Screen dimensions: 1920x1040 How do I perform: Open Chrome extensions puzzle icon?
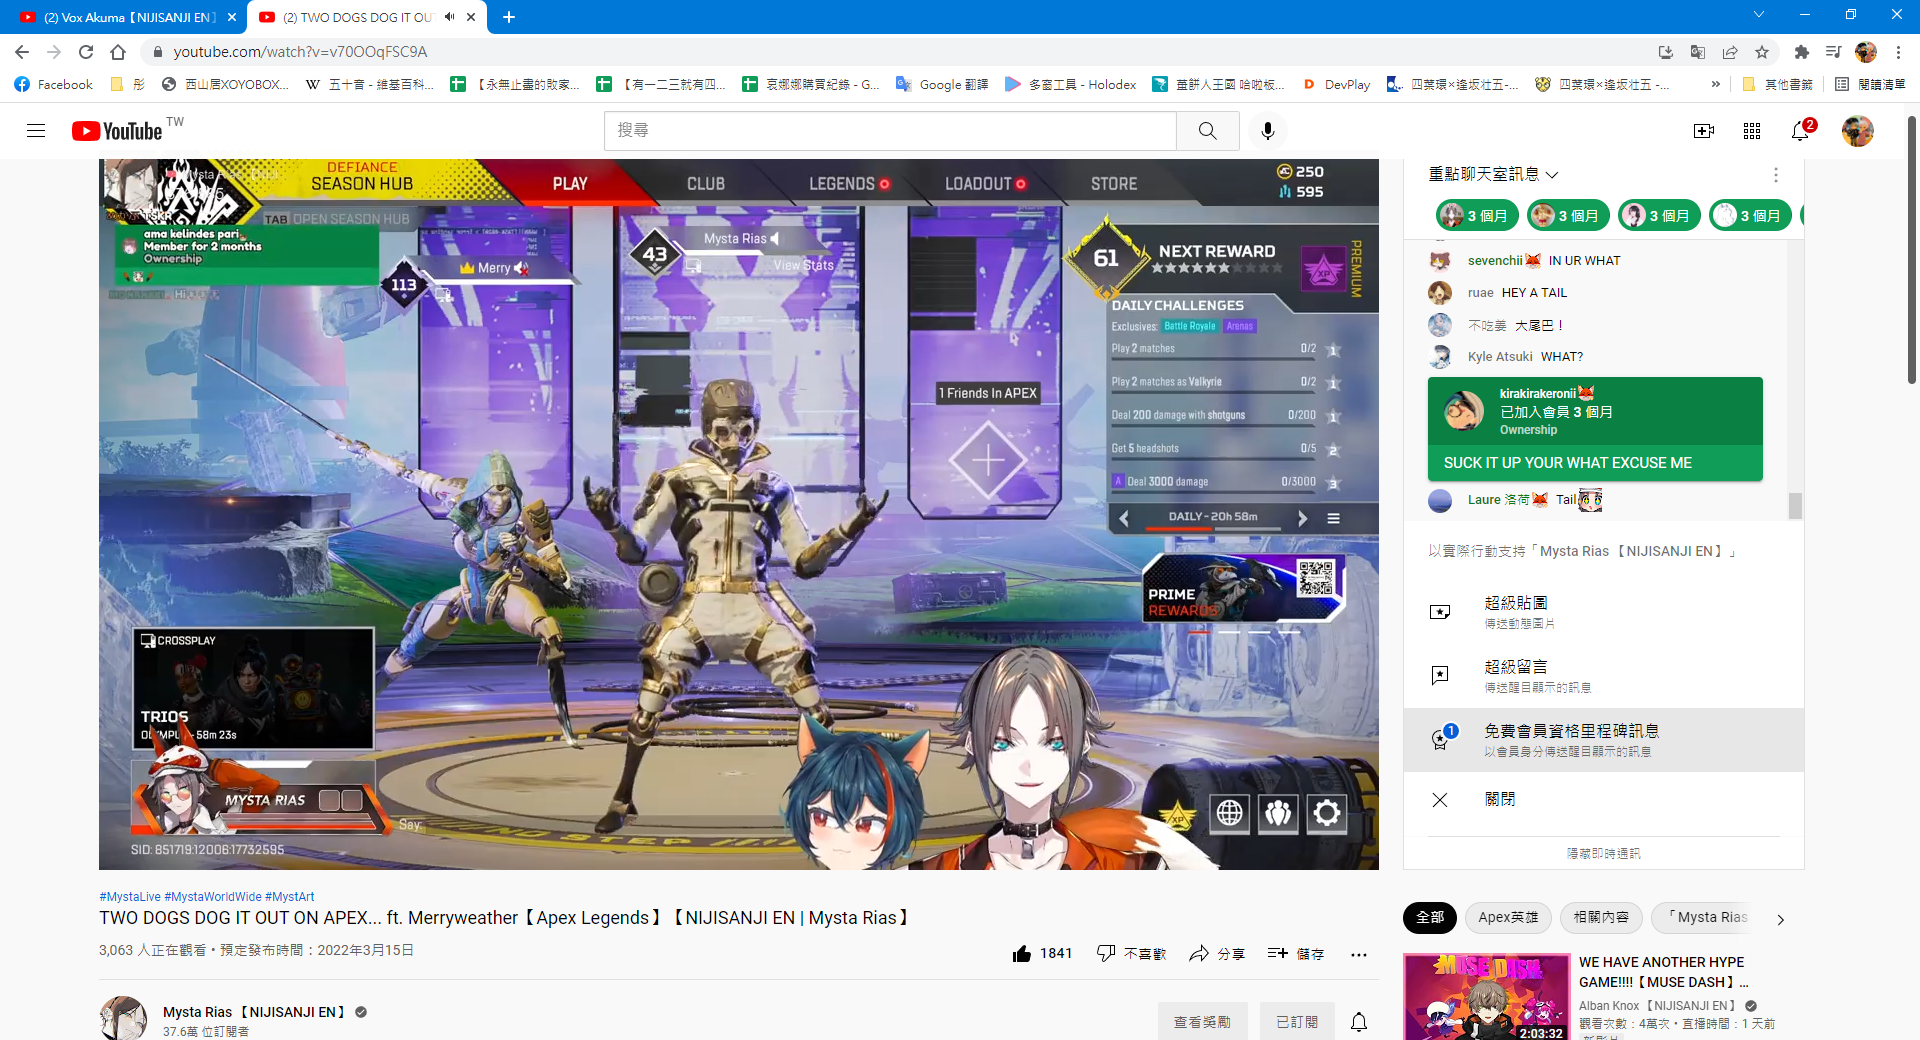[1801, 52]
